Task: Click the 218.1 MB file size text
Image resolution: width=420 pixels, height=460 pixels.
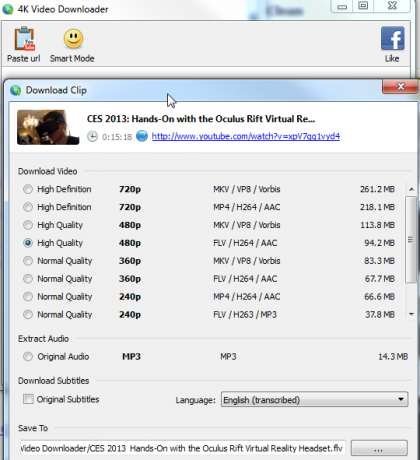Action: point(377,207)
